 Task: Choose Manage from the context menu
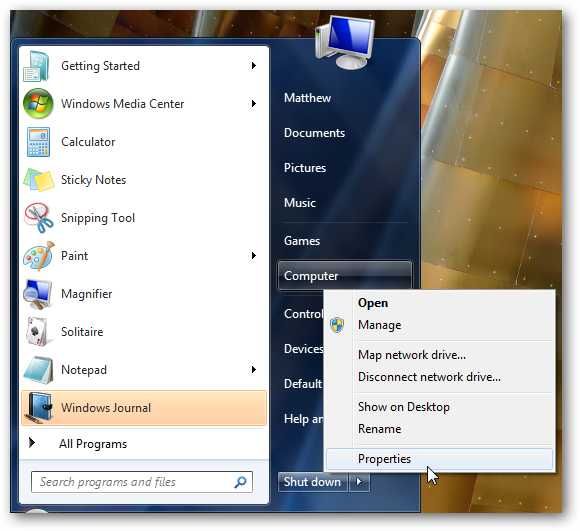pyautogui.click(x=380, y=325)
